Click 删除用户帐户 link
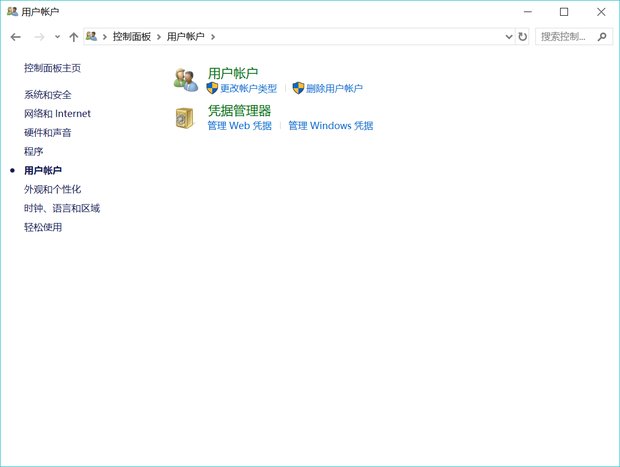 click(x=334, y=89)
